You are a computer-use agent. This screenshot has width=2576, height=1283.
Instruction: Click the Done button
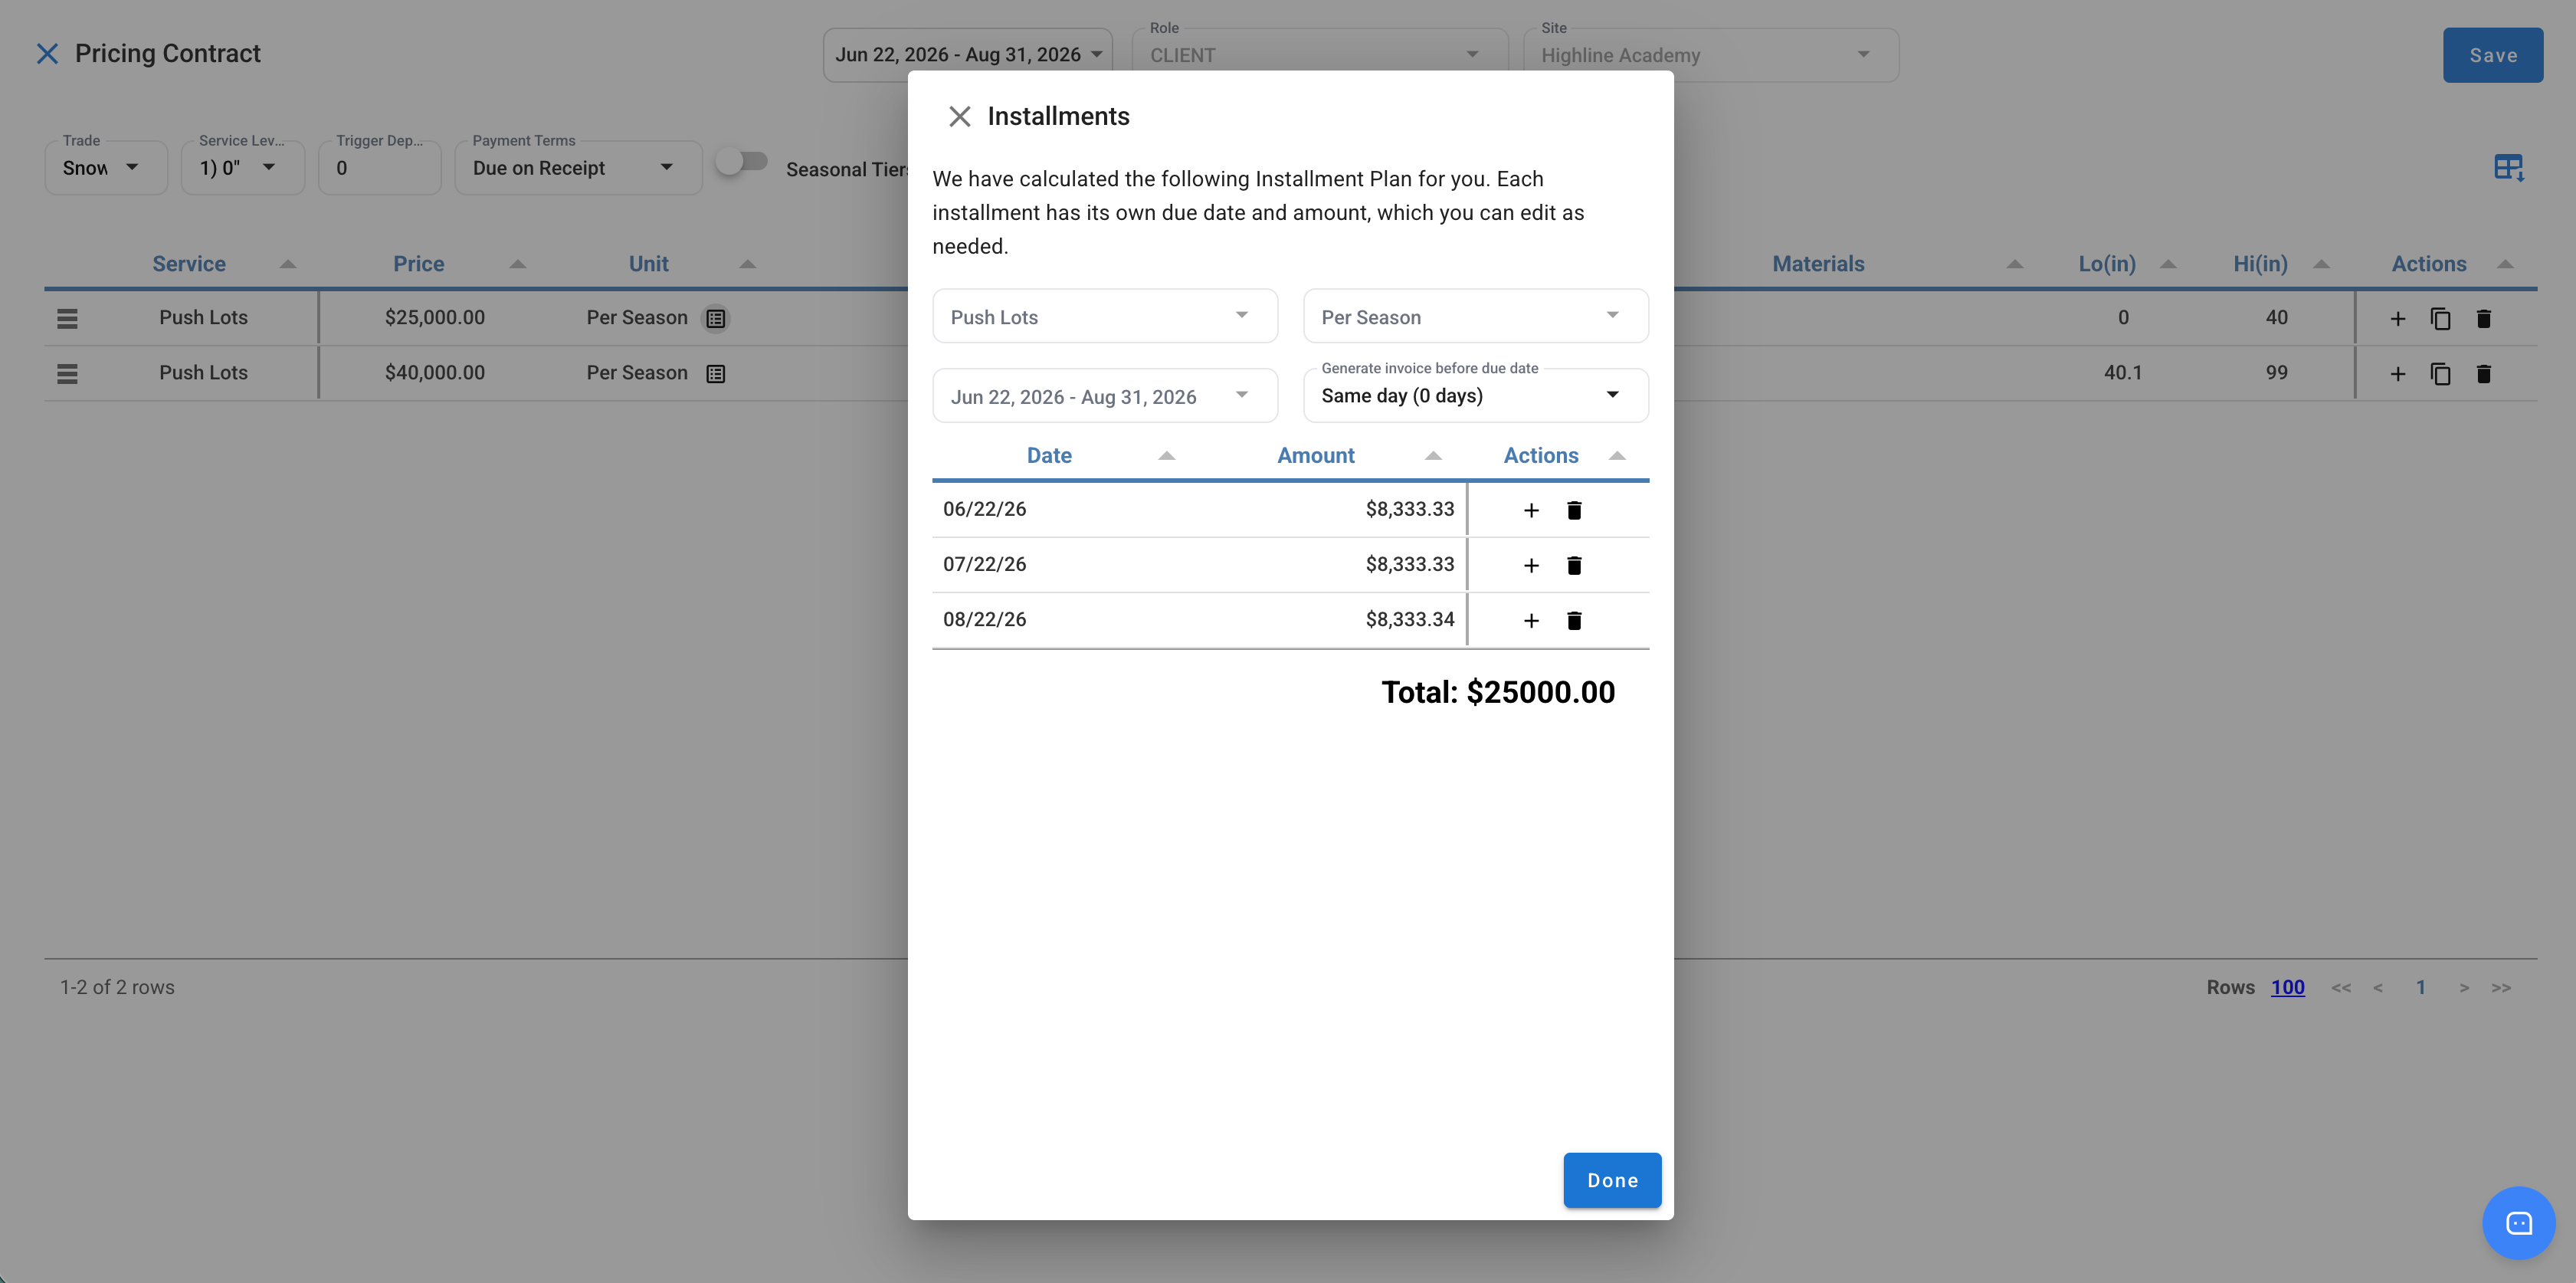1612,1180
